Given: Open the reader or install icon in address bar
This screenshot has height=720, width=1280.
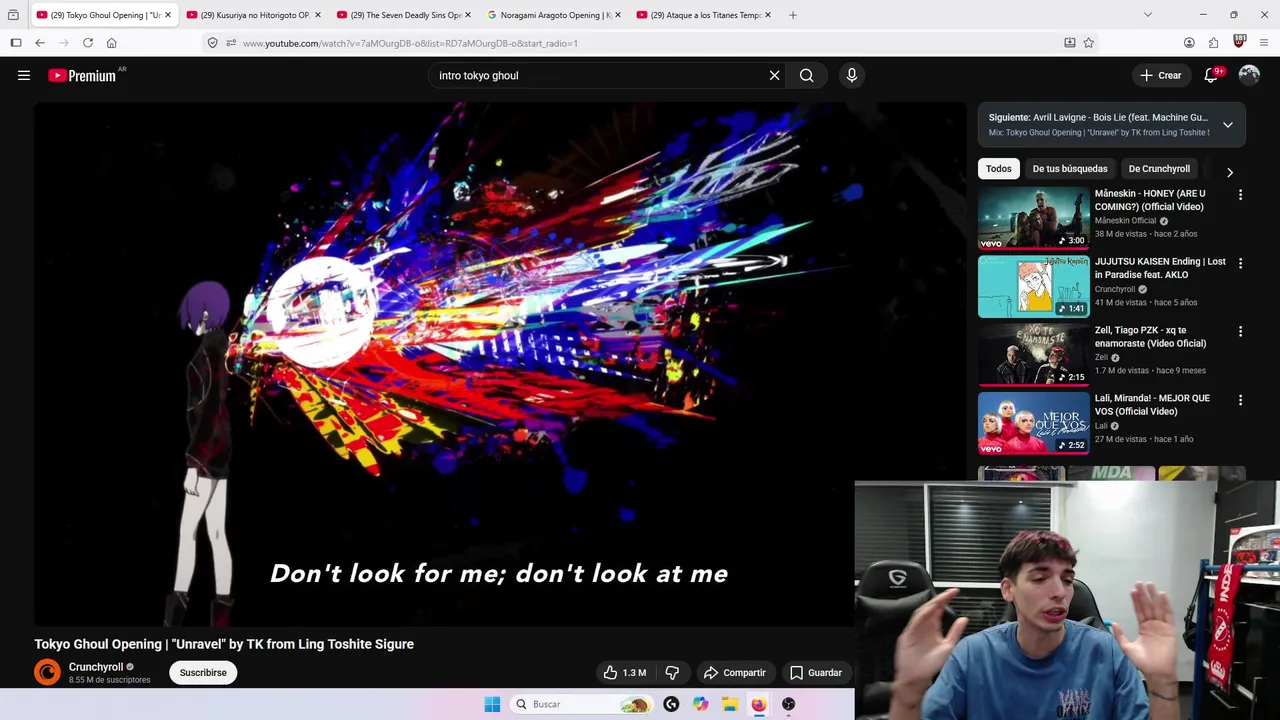Looking at the screenshot, I should point(1070,43).
